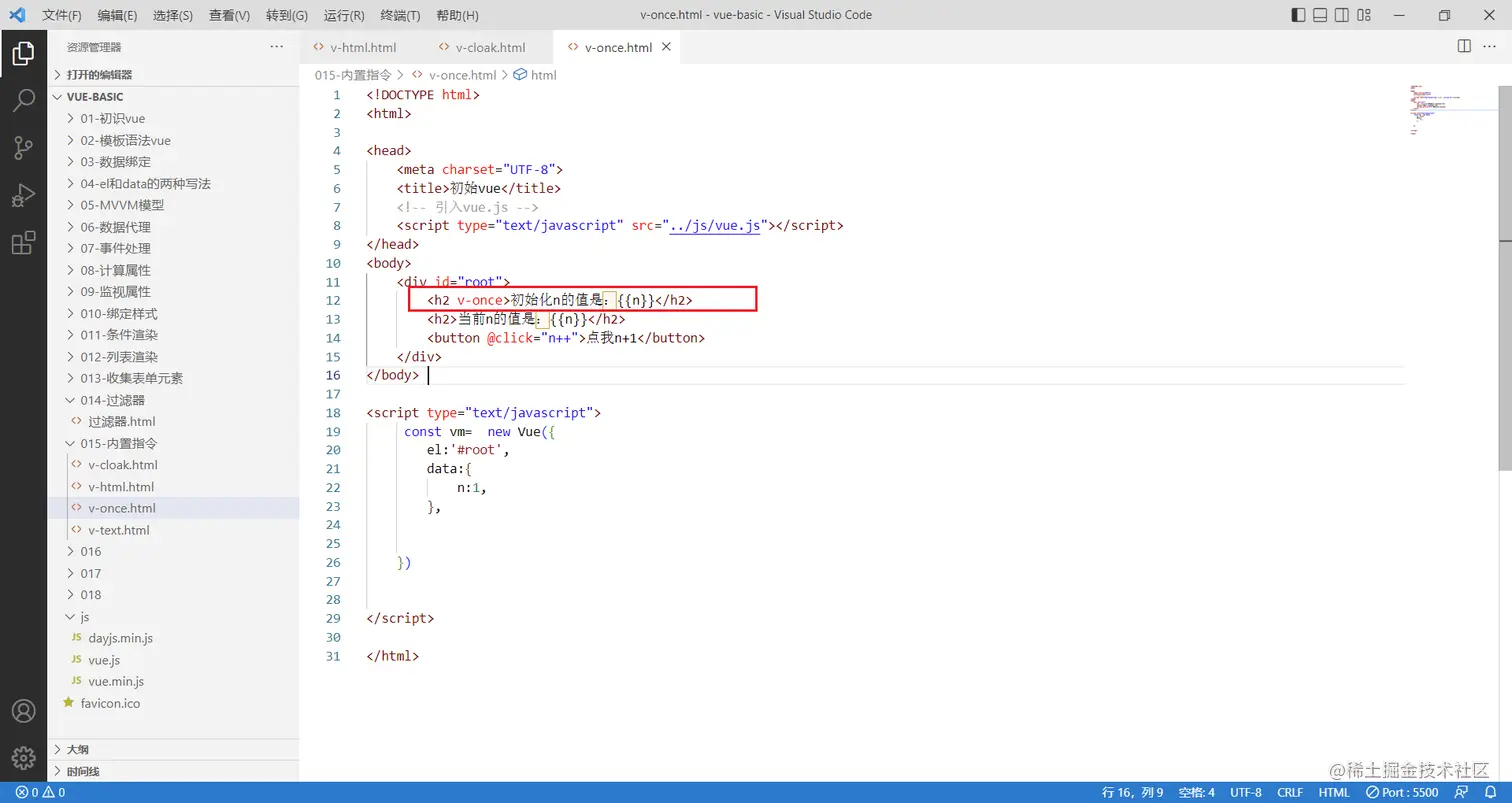Collapse js folder
This screenshot has width=1512, height=803.
174,617
